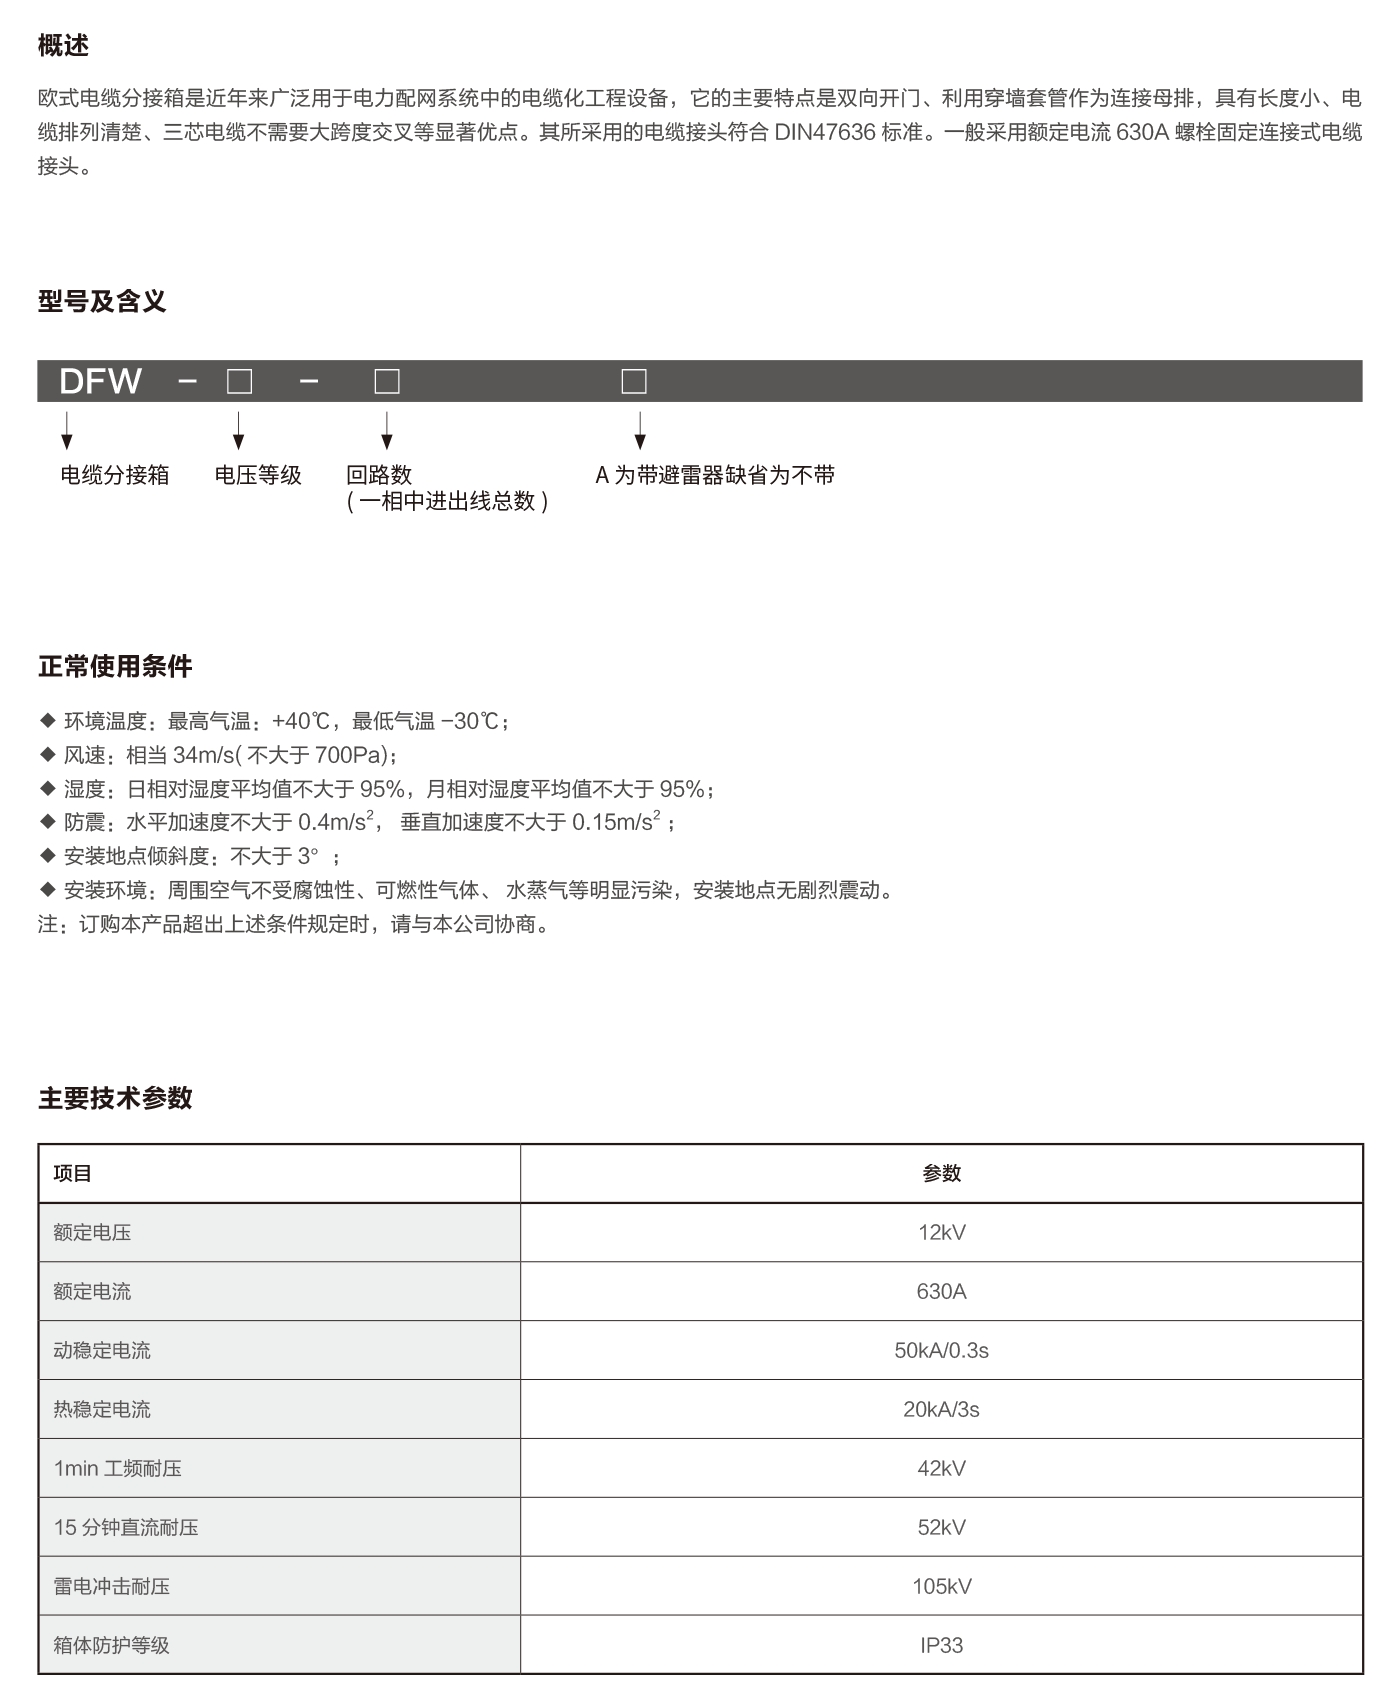The image size is (1400, 1686).
Task: Select the 主要技术参数 heading
Action: [115, 1098]
